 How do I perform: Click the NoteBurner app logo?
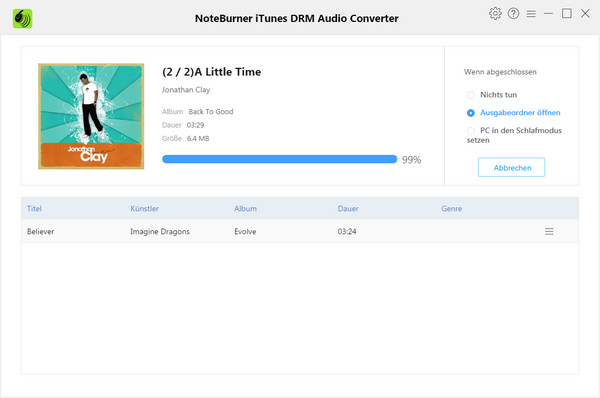pos(22,18)
